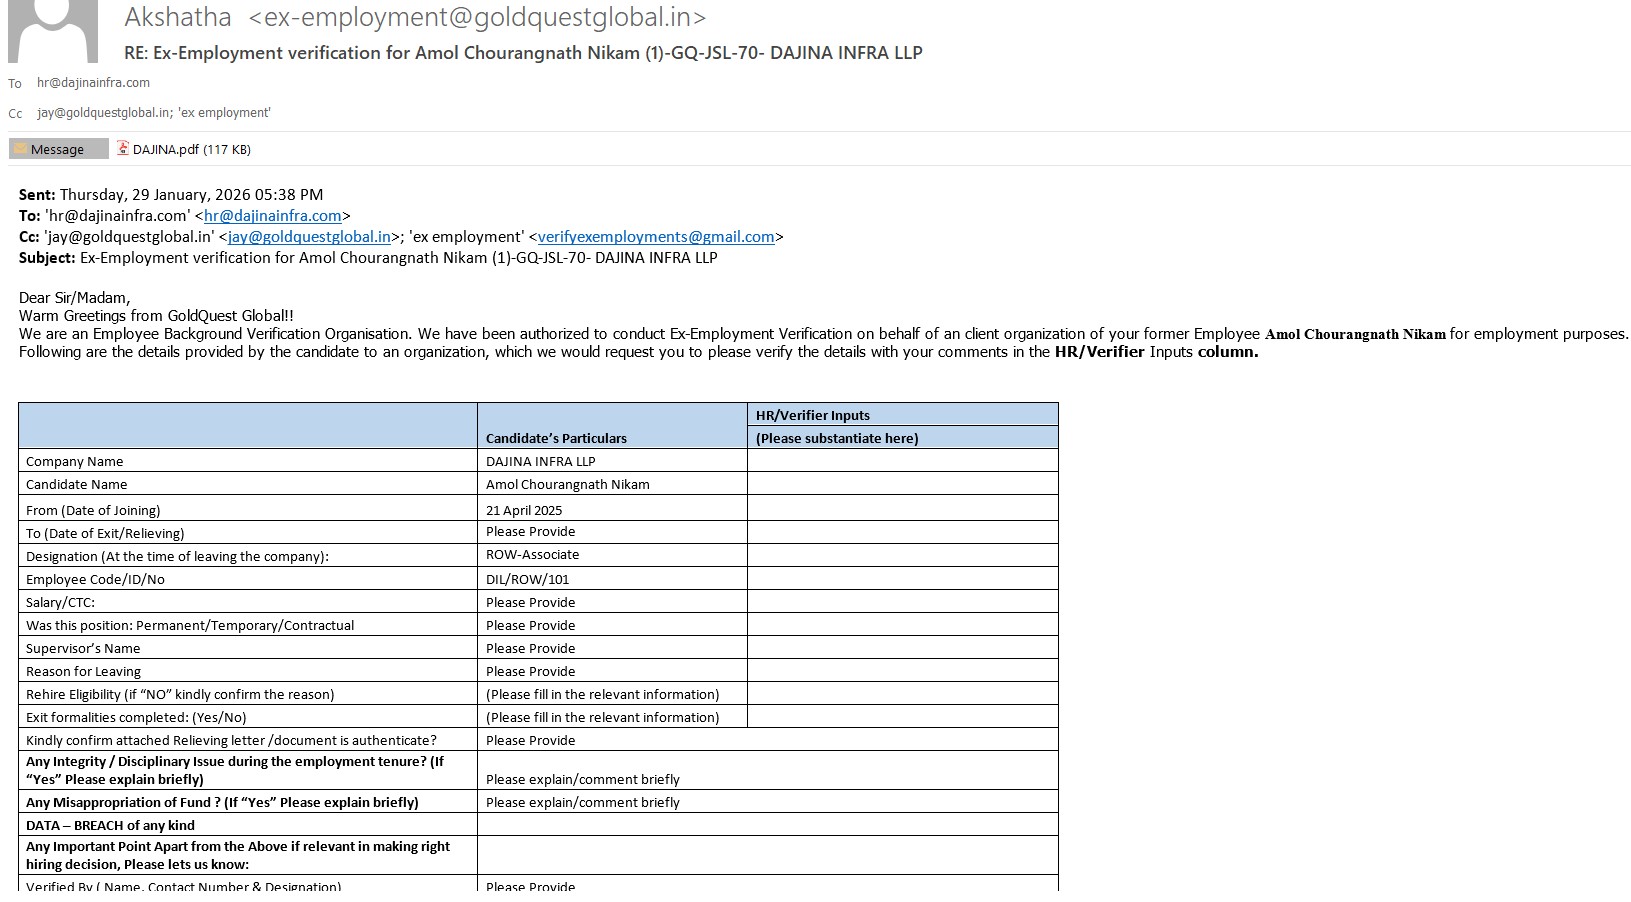Image resolution: width=1631 pixels, height=902 pixels.
Task: Click the verifier input cell for Date of Joining
Action: (902, 509)
